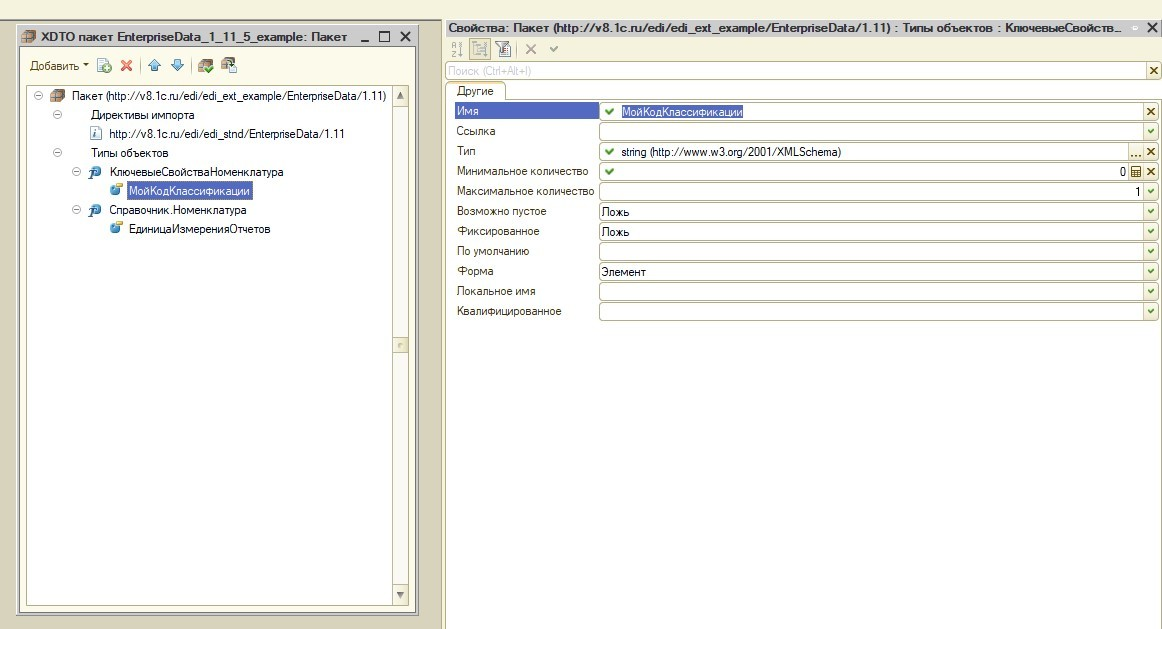The width and height of the screenshot is (1162, 648).
Task: Collapse the КлючевыеСвойстваНоменклатура tree node
Action: [77, 172]
